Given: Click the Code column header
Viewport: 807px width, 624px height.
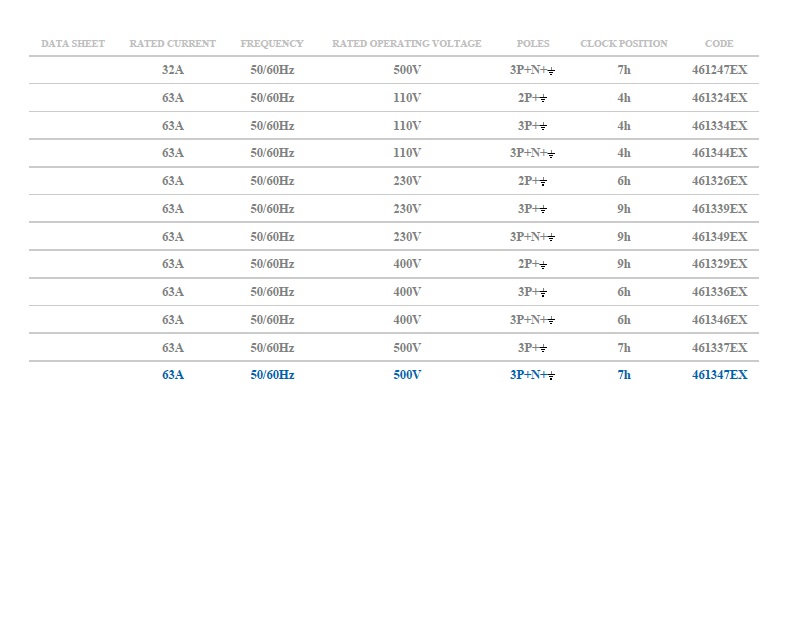Looking at the screenshot, I should pyautogui.click(x=719, y=44).
